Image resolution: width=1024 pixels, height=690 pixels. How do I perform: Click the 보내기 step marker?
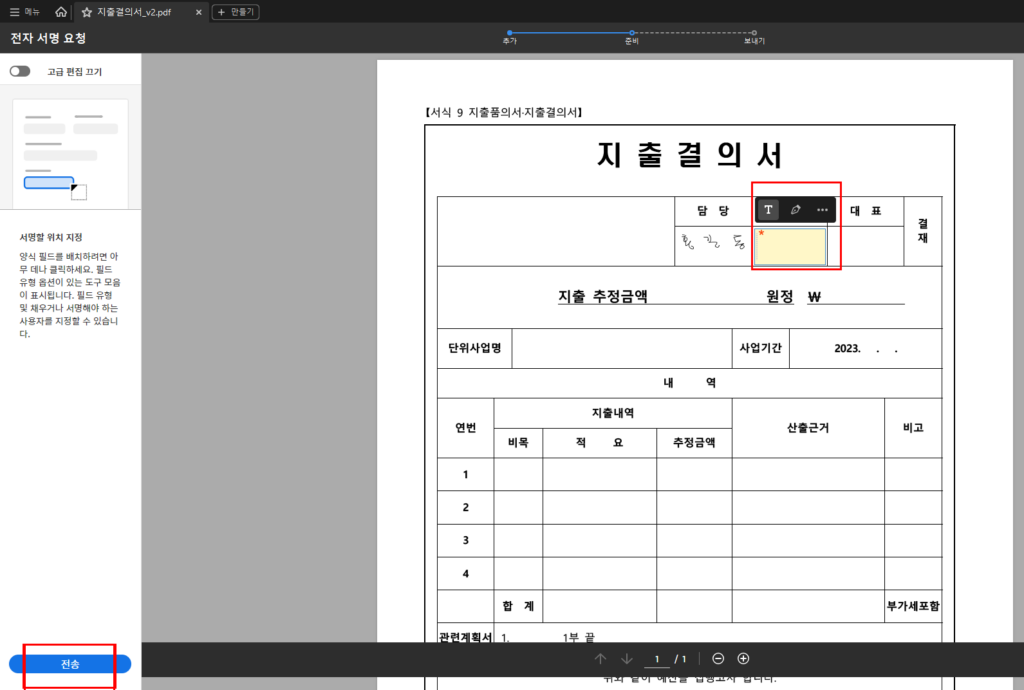[x=754, y=33]
